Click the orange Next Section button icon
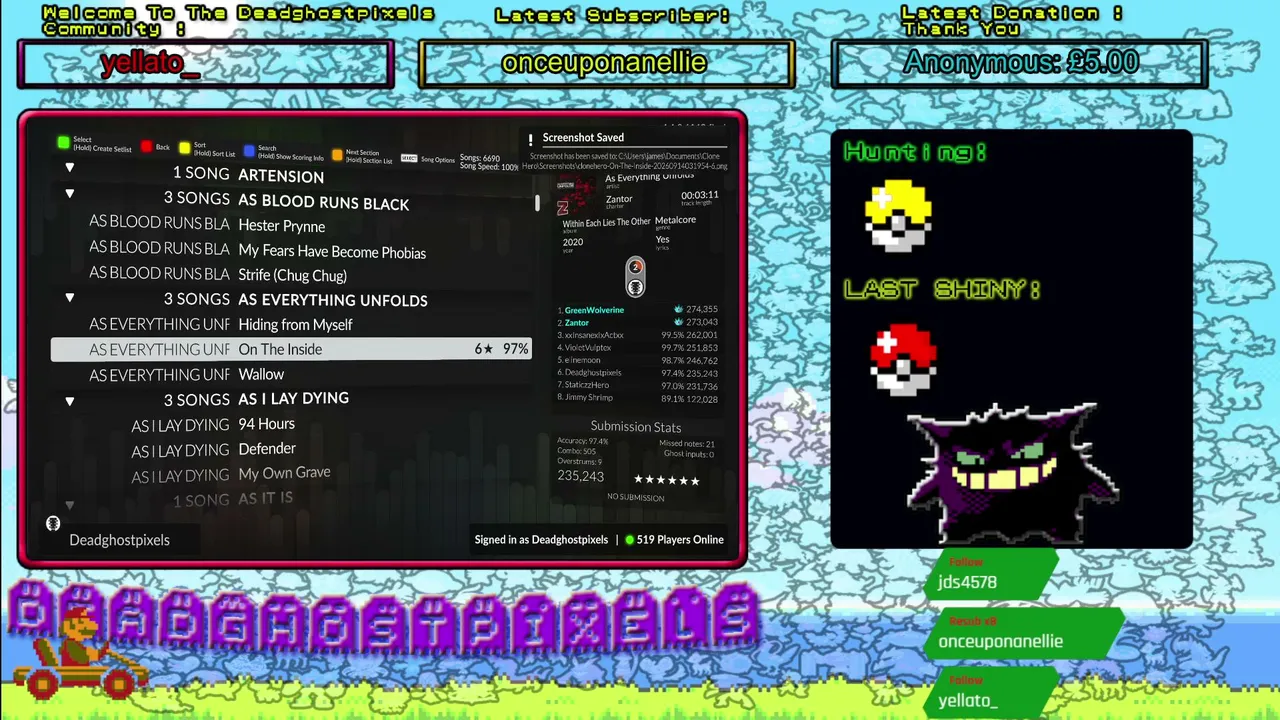Image resolution: width=1280 pixels, height=720 pixels. (337, 155)
